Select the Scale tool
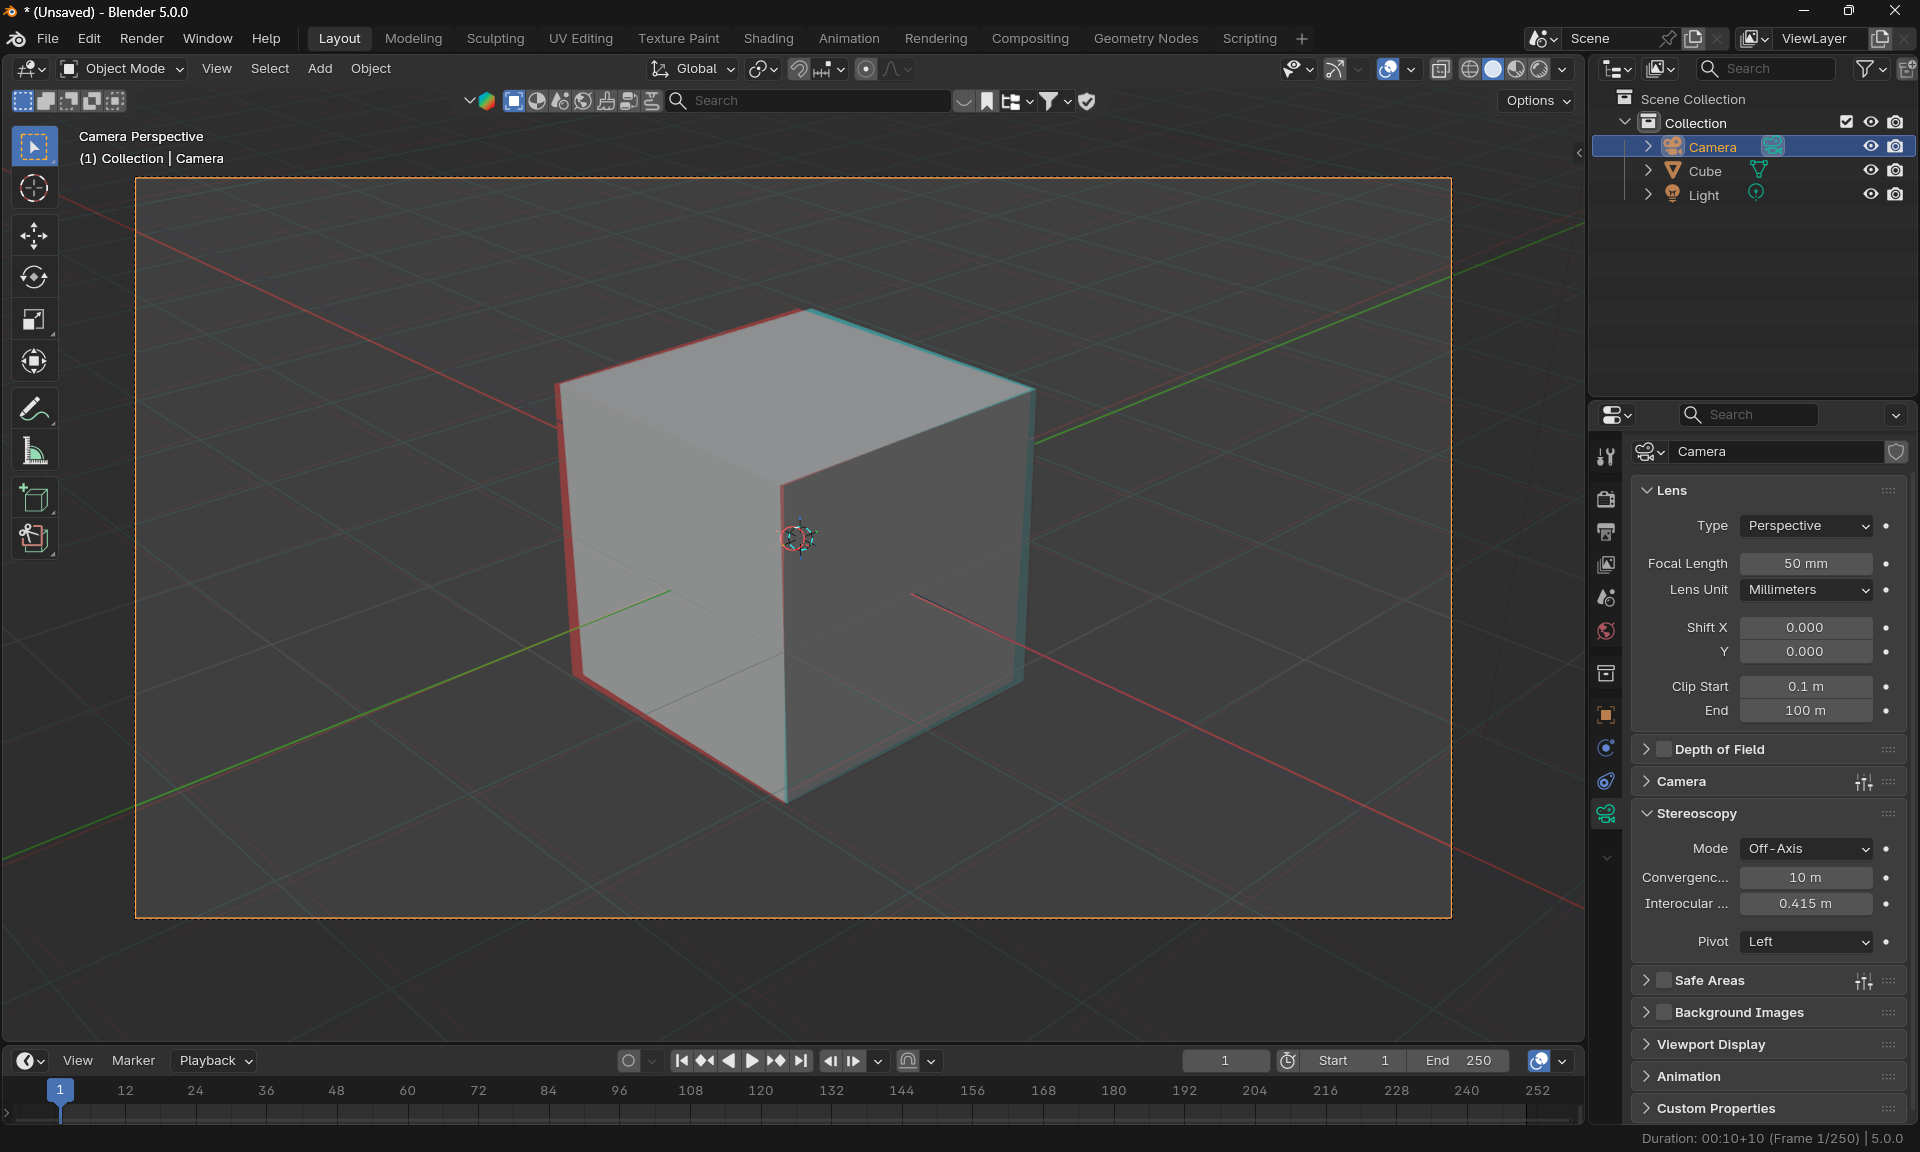 pyautogui.click(x=34, y=320)
